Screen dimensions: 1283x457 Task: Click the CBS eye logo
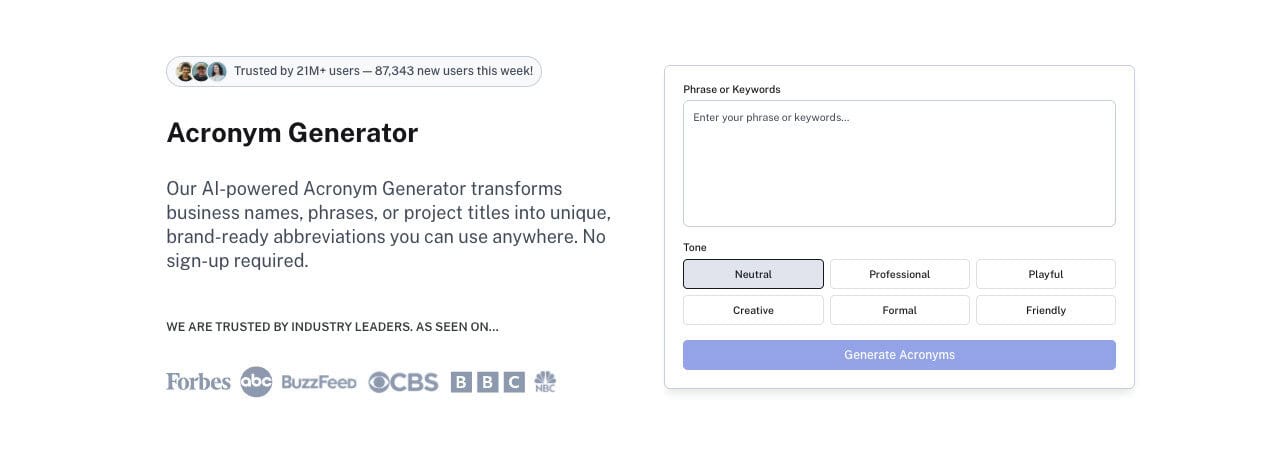pyautogui.click(x=403, y=382)
